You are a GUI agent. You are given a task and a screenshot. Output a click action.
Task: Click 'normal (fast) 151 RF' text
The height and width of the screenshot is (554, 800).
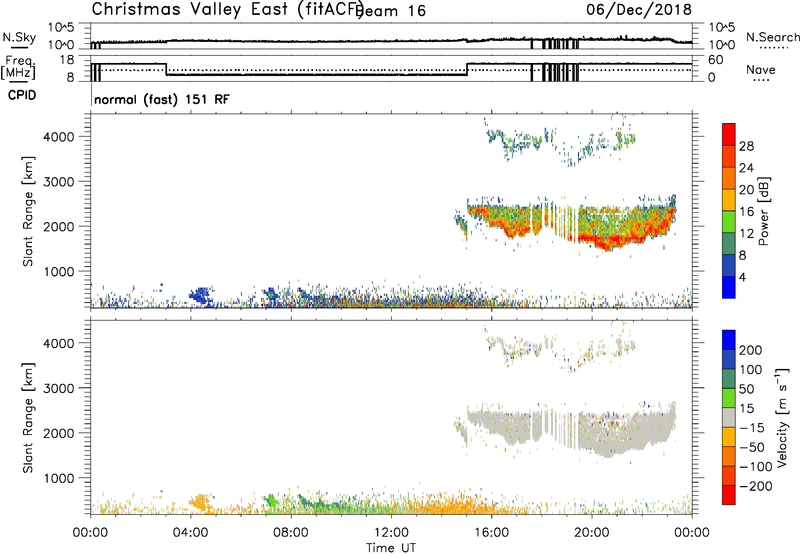[162, 99]
